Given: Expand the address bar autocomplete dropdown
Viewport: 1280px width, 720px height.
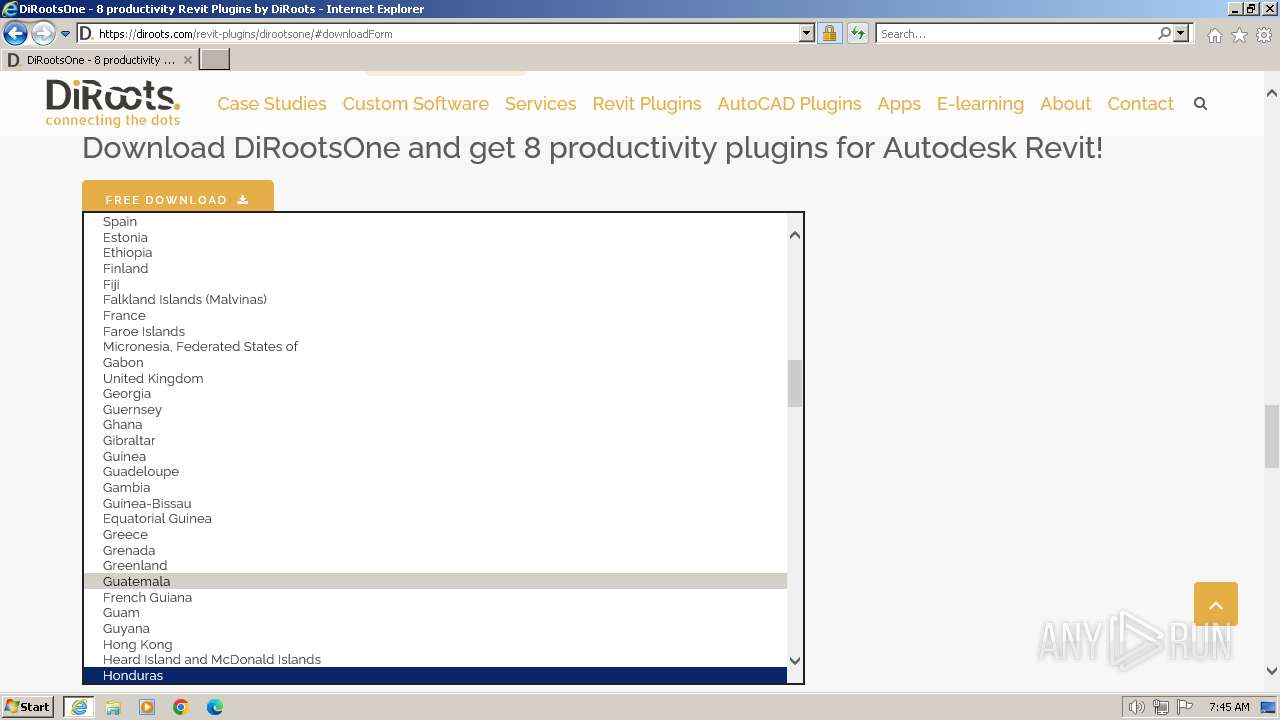Looking at the screenshot, I should (x=807, y=33).
